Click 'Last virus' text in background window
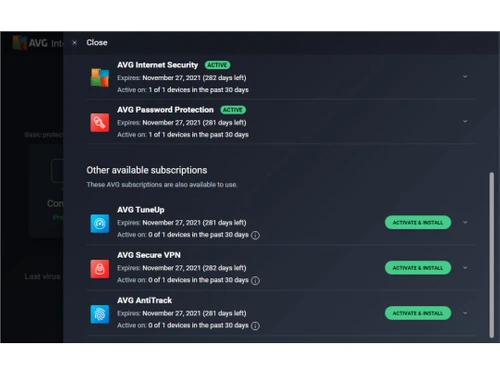The image size is (500, 375). [x=42, y=277]
